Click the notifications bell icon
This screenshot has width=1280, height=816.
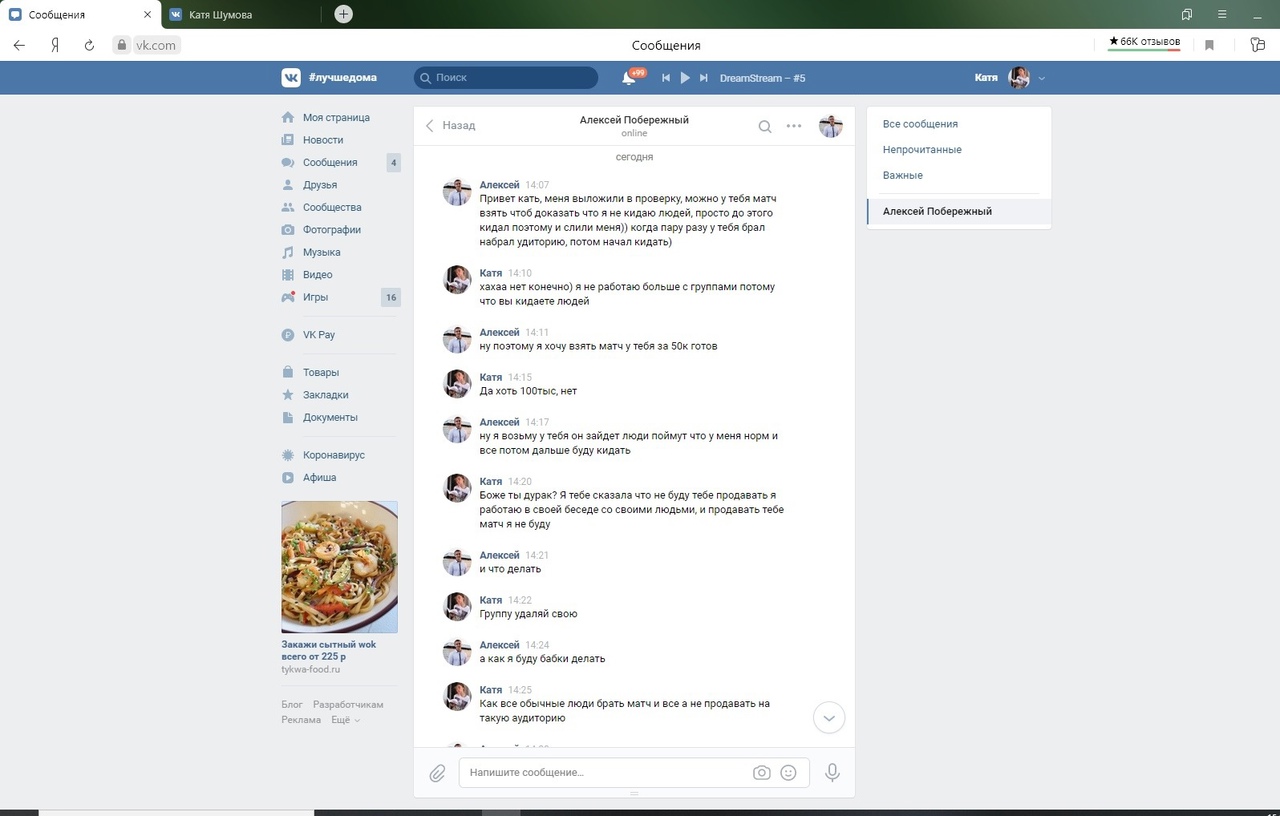629,78
